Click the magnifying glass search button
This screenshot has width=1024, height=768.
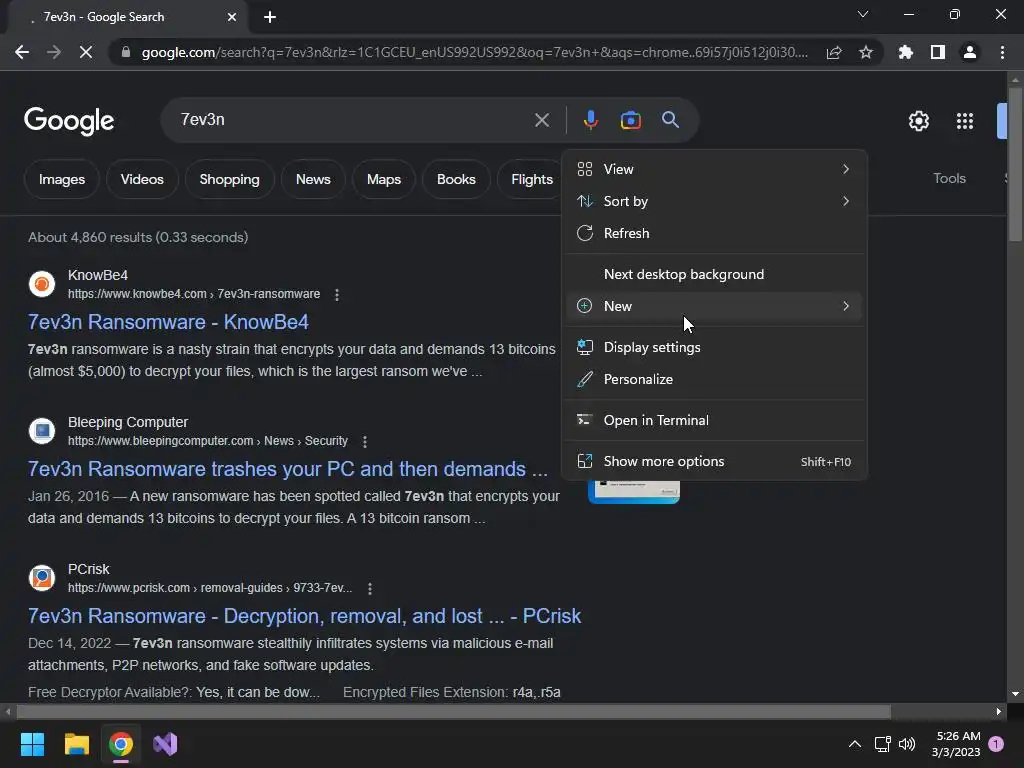click(x=670, y=120)
